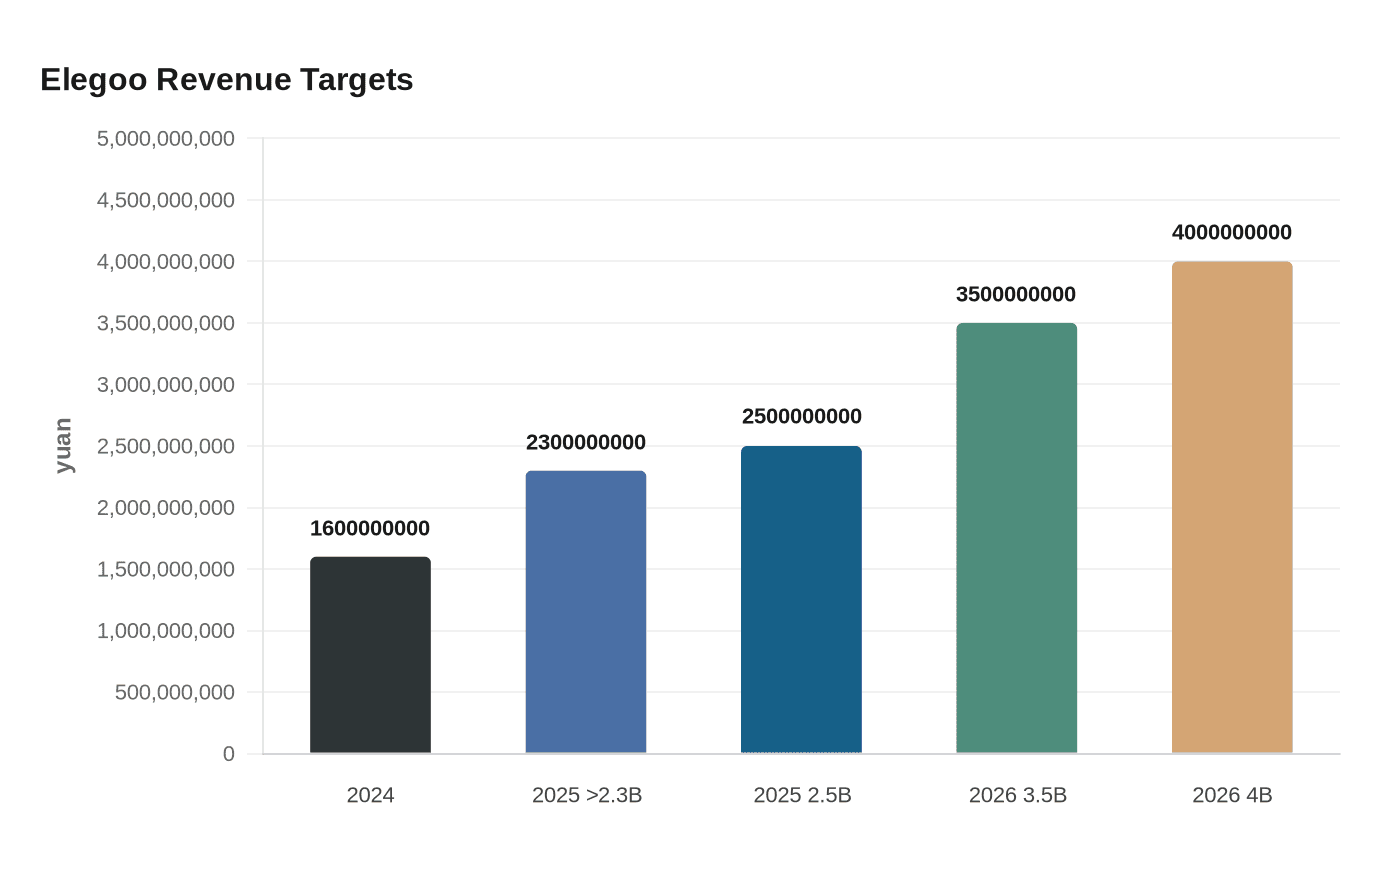The image size is (1400, 880).
Task: Click the 3,000,000,000 y-axis tick
Action: coord(166,384)
